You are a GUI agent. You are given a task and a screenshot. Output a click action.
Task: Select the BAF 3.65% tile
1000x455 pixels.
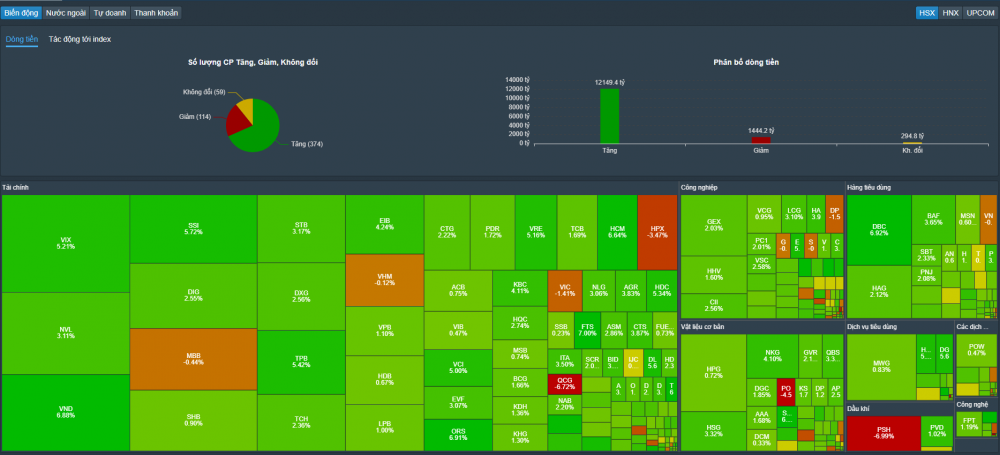click(x=933, y=219)
